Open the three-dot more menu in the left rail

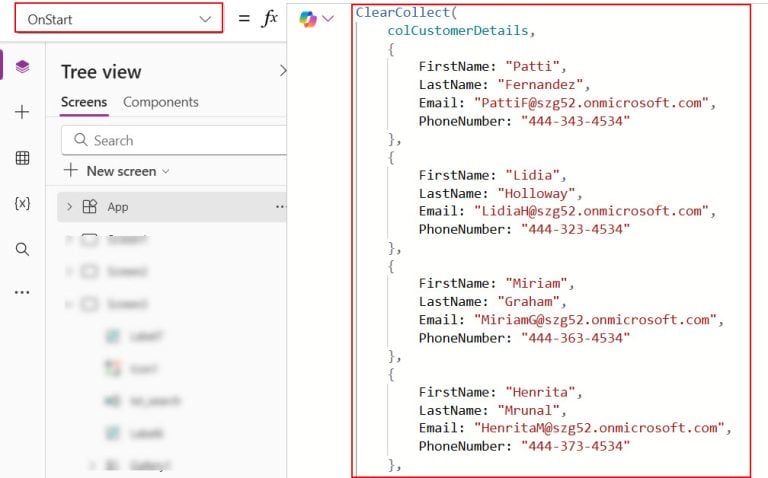[x=22, y=293]
